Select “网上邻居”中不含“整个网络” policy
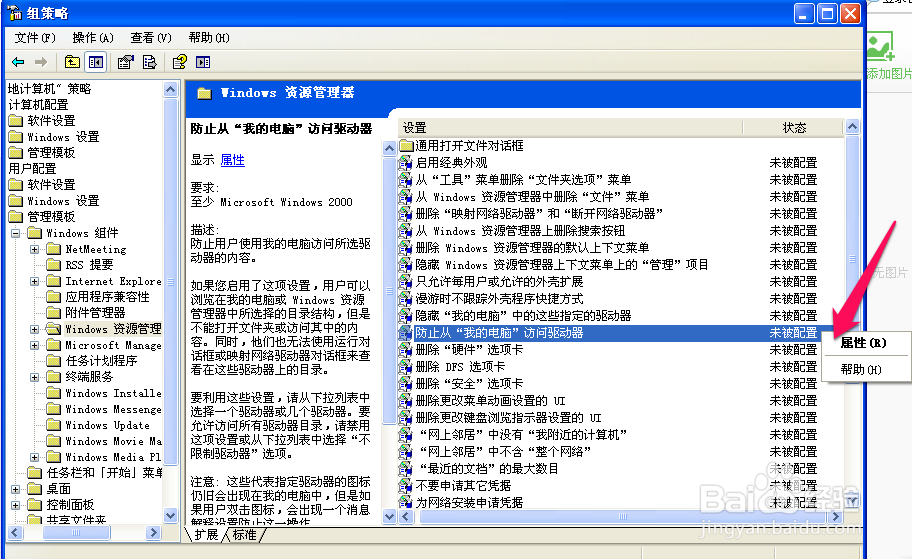 (x=505, y=452)
